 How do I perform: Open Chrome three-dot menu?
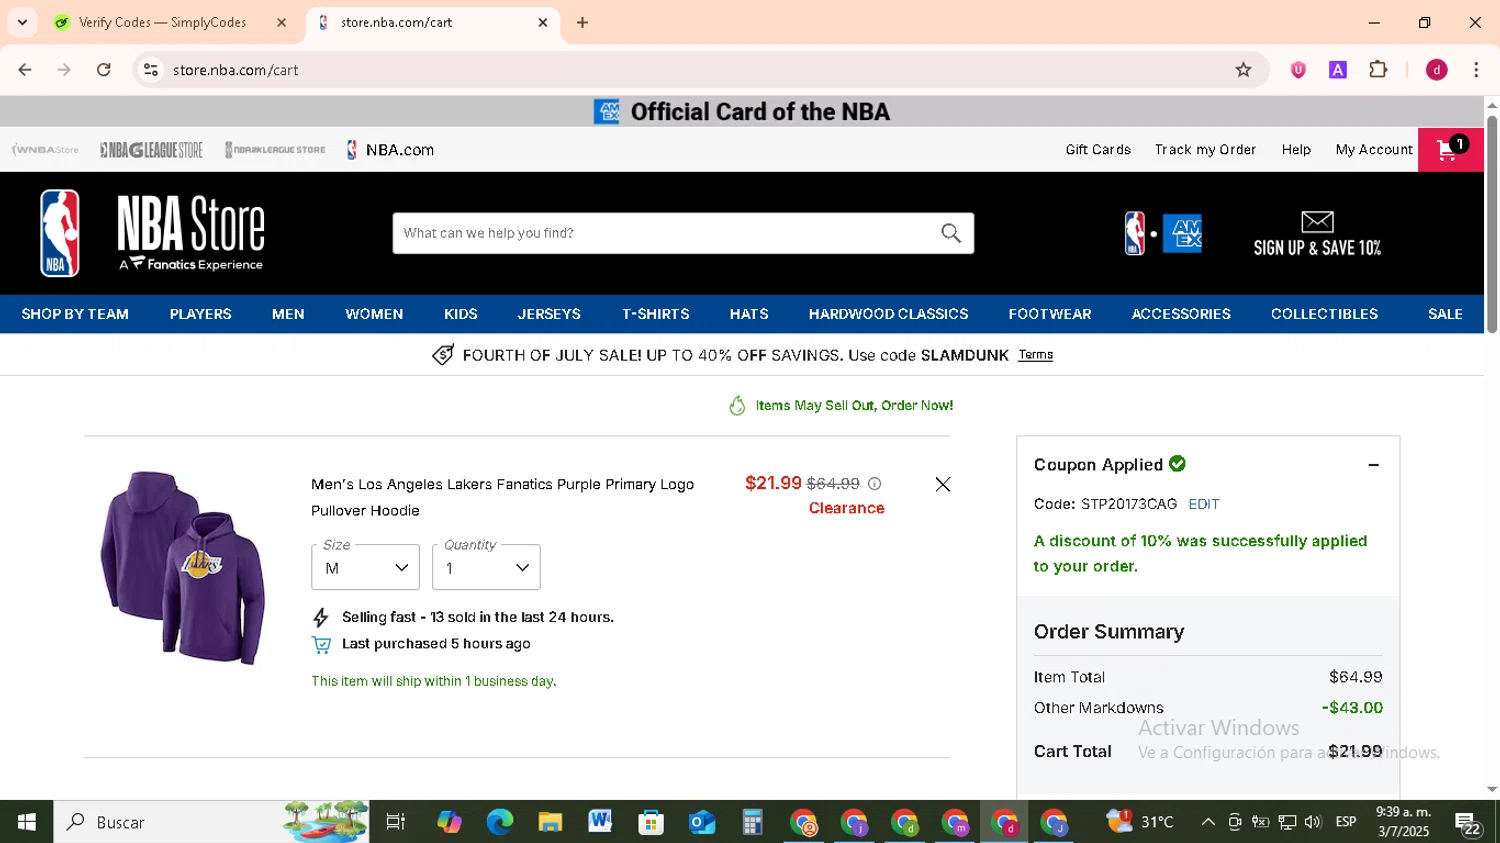pos(1476,70)
